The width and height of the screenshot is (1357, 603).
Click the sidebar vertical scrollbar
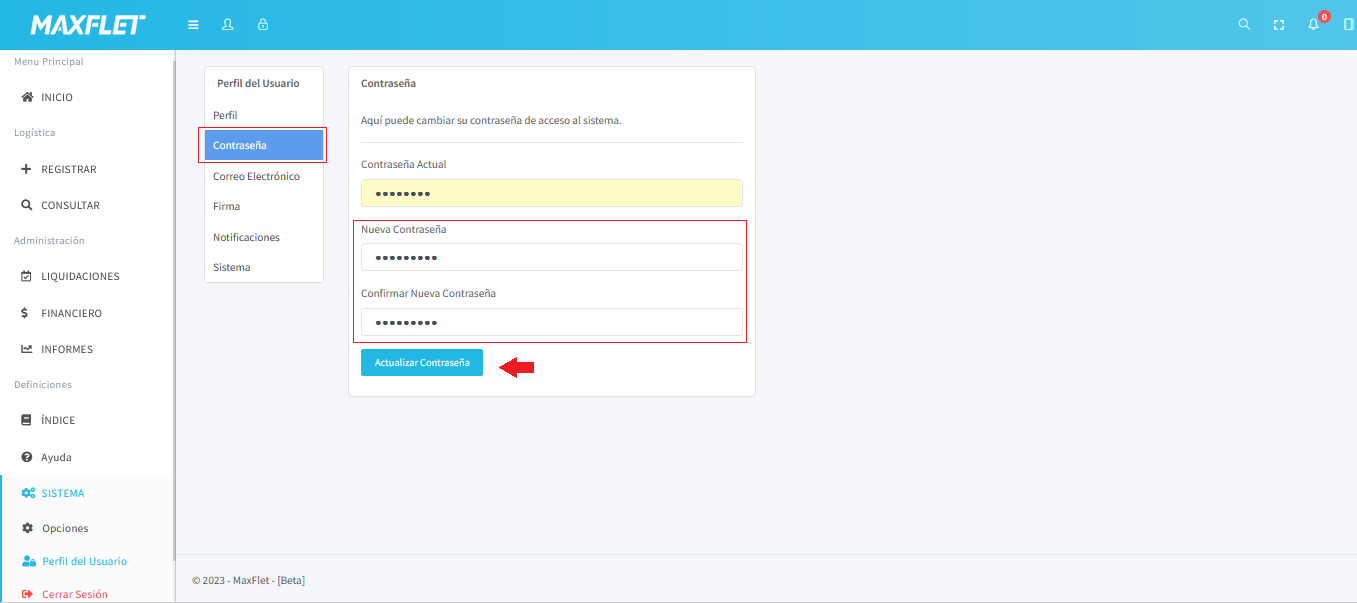tap(175, 300)
